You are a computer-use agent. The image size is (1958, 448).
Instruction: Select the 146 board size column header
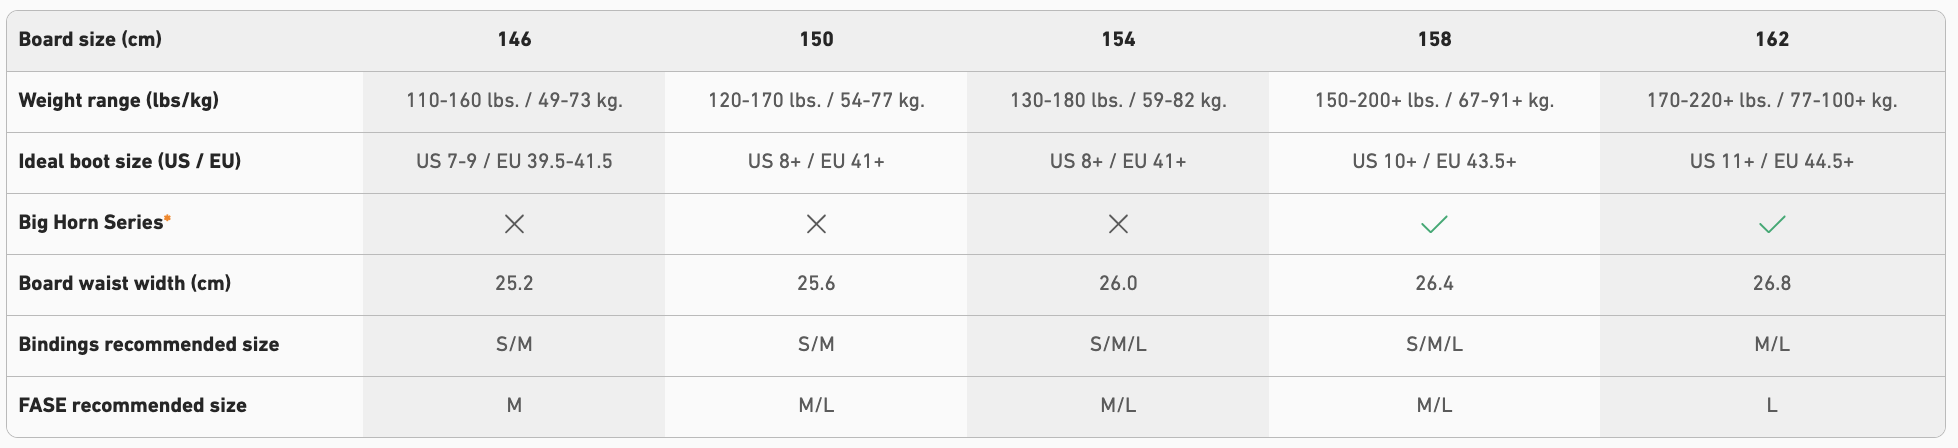click(514, 39)
